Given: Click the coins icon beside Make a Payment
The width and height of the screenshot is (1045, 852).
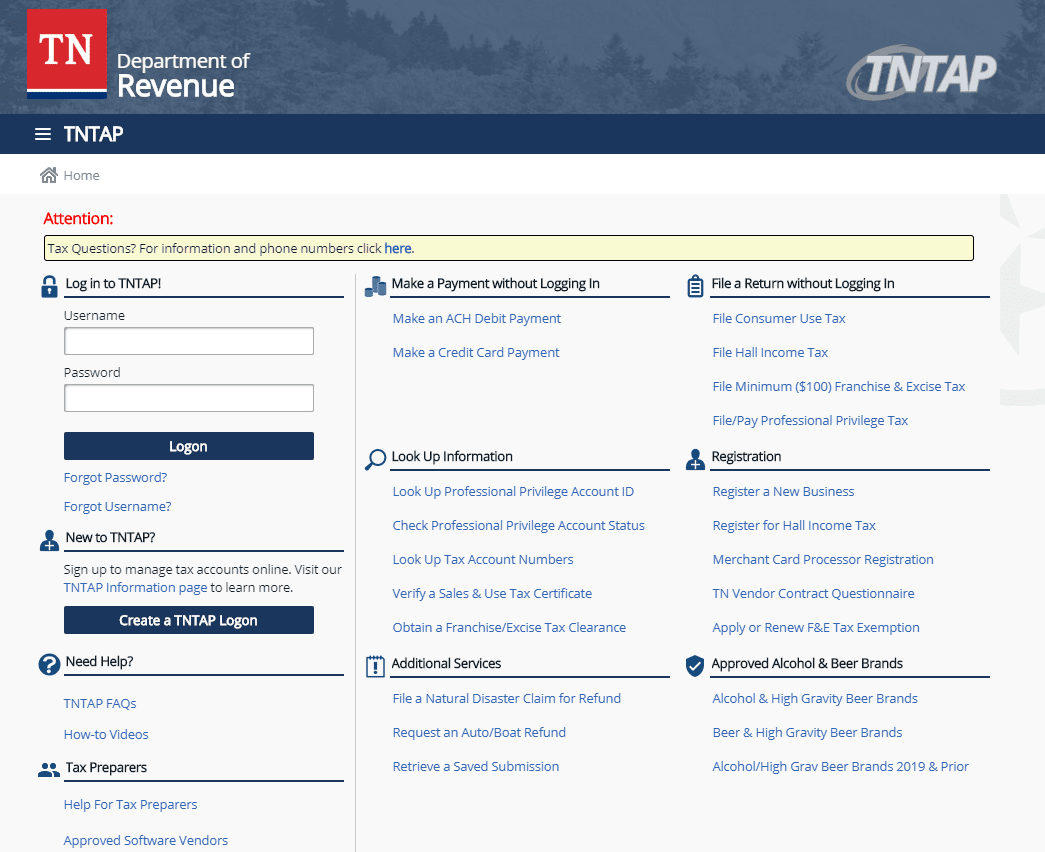Looking at the screenshot, I should [376, 287].
